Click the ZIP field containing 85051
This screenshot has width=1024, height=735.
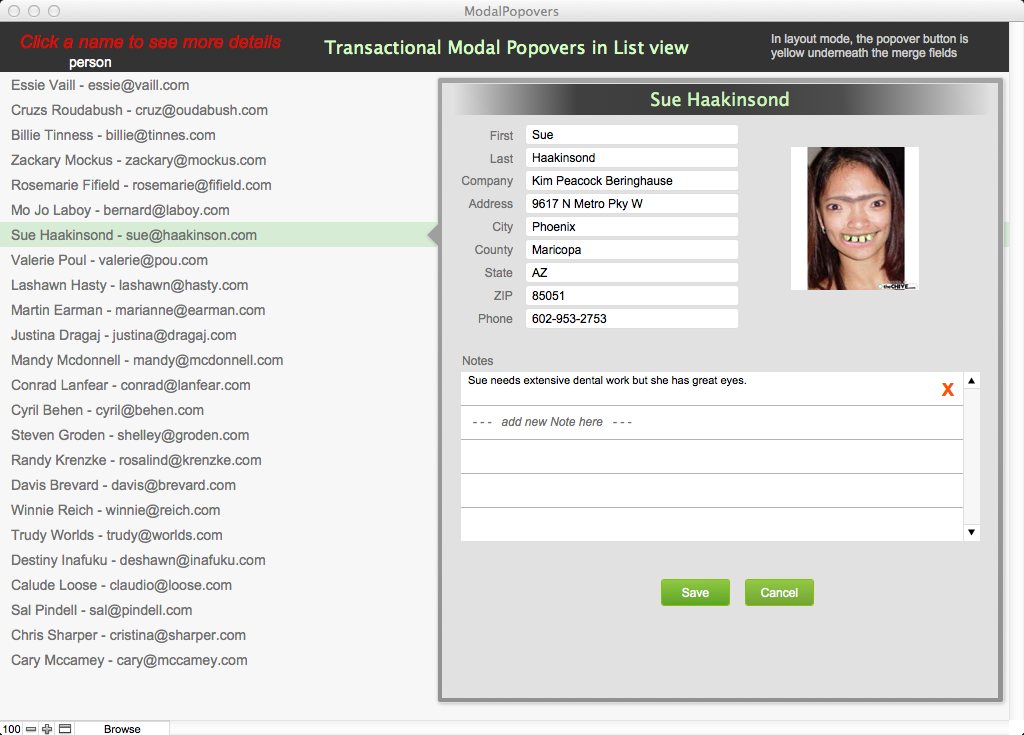pos(631,296)
